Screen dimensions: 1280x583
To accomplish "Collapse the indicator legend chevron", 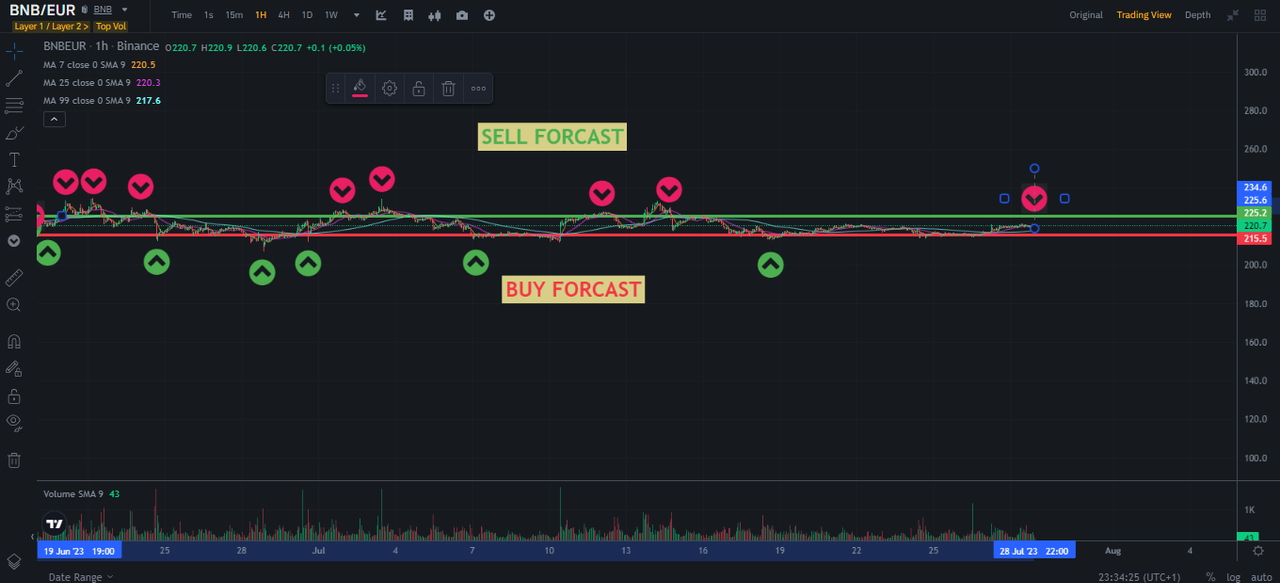I will click(x=54, y=119).
